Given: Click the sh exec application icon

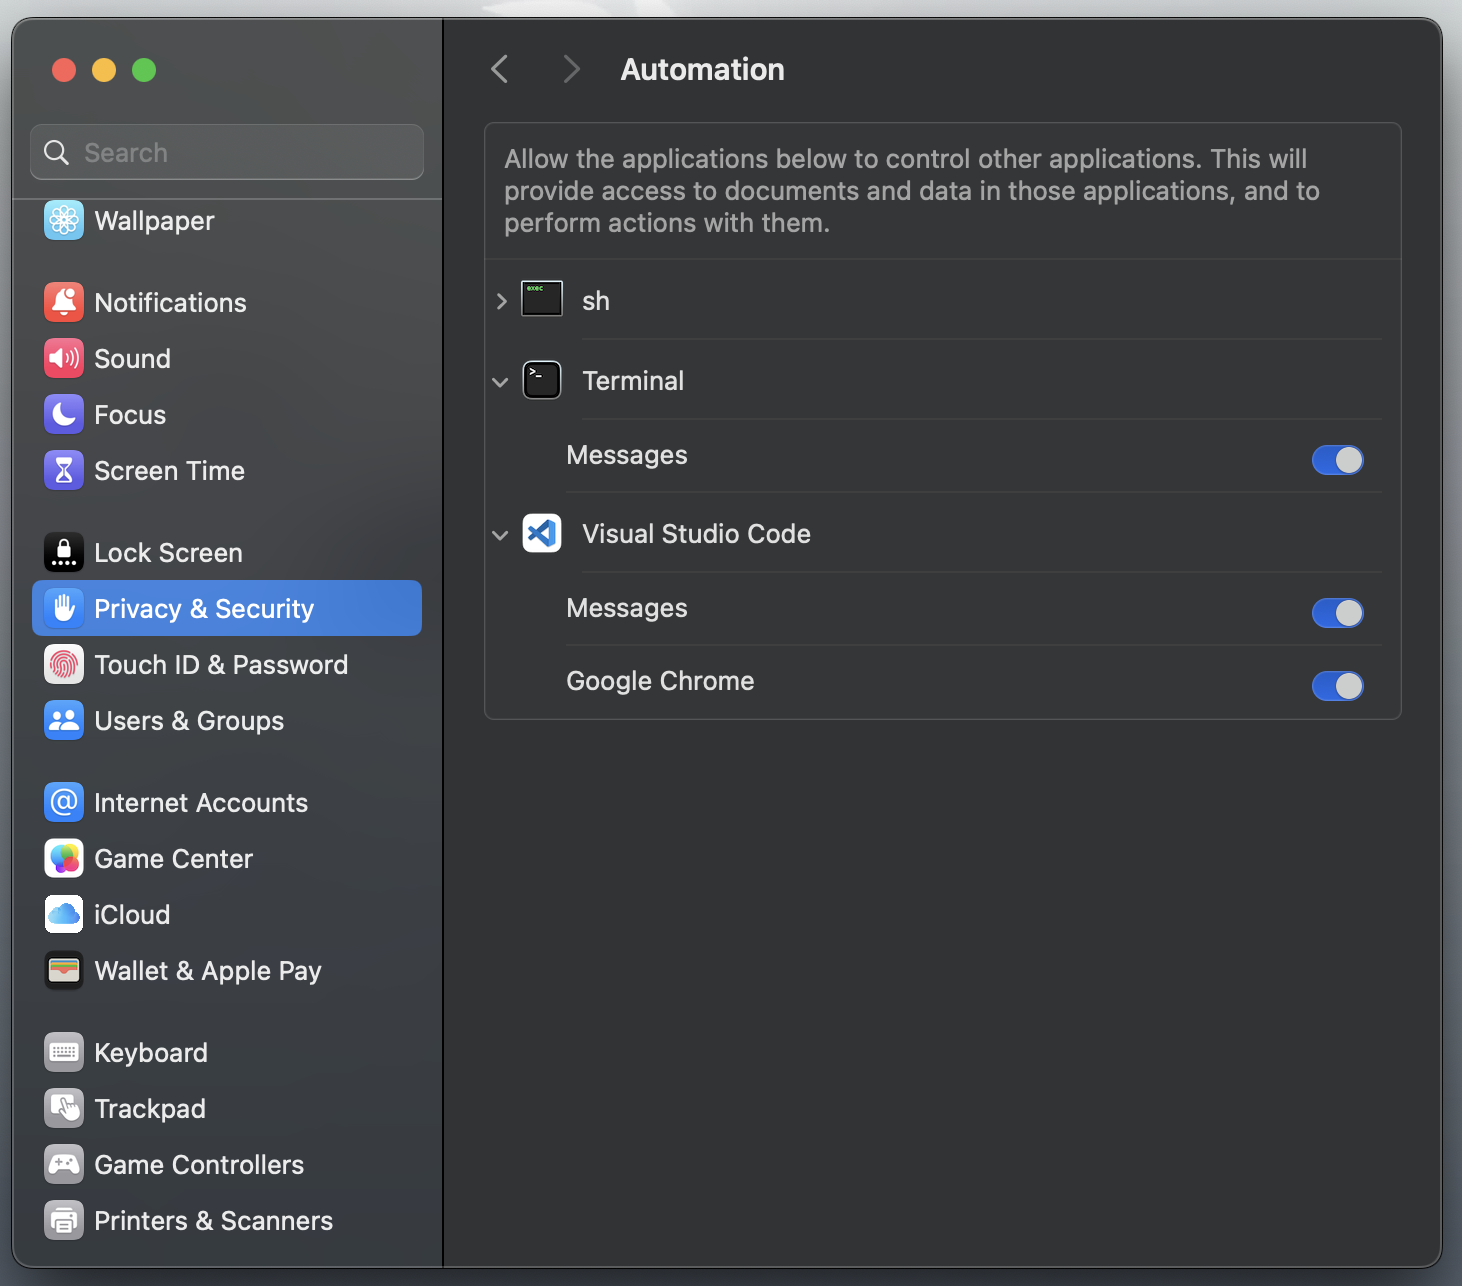Looking at the screenshot, I should (542, 299).
